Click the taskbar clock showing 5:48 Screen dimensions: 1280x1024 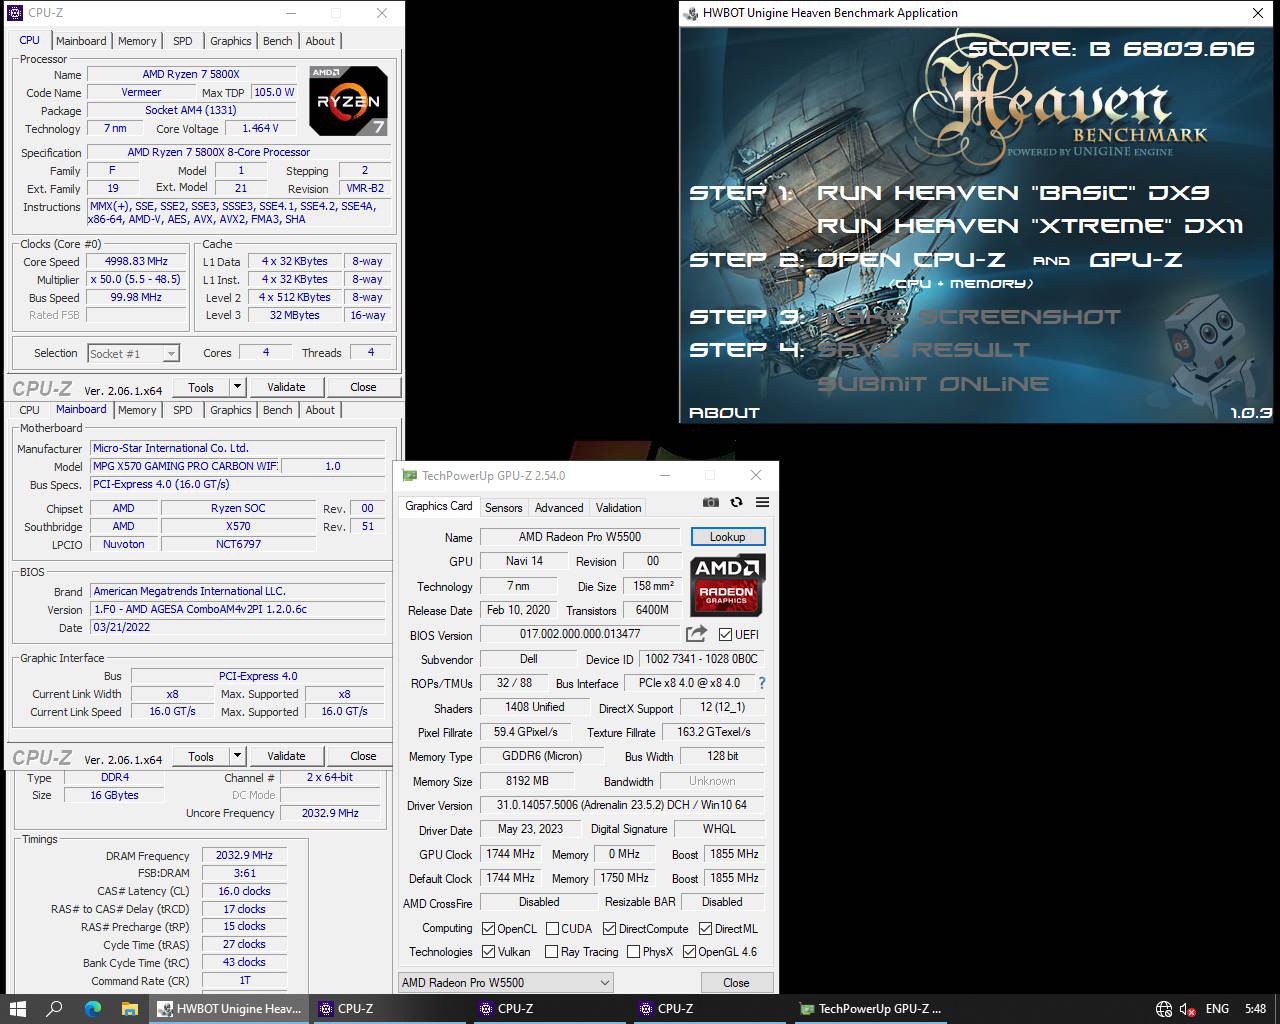point(1255,1009)
